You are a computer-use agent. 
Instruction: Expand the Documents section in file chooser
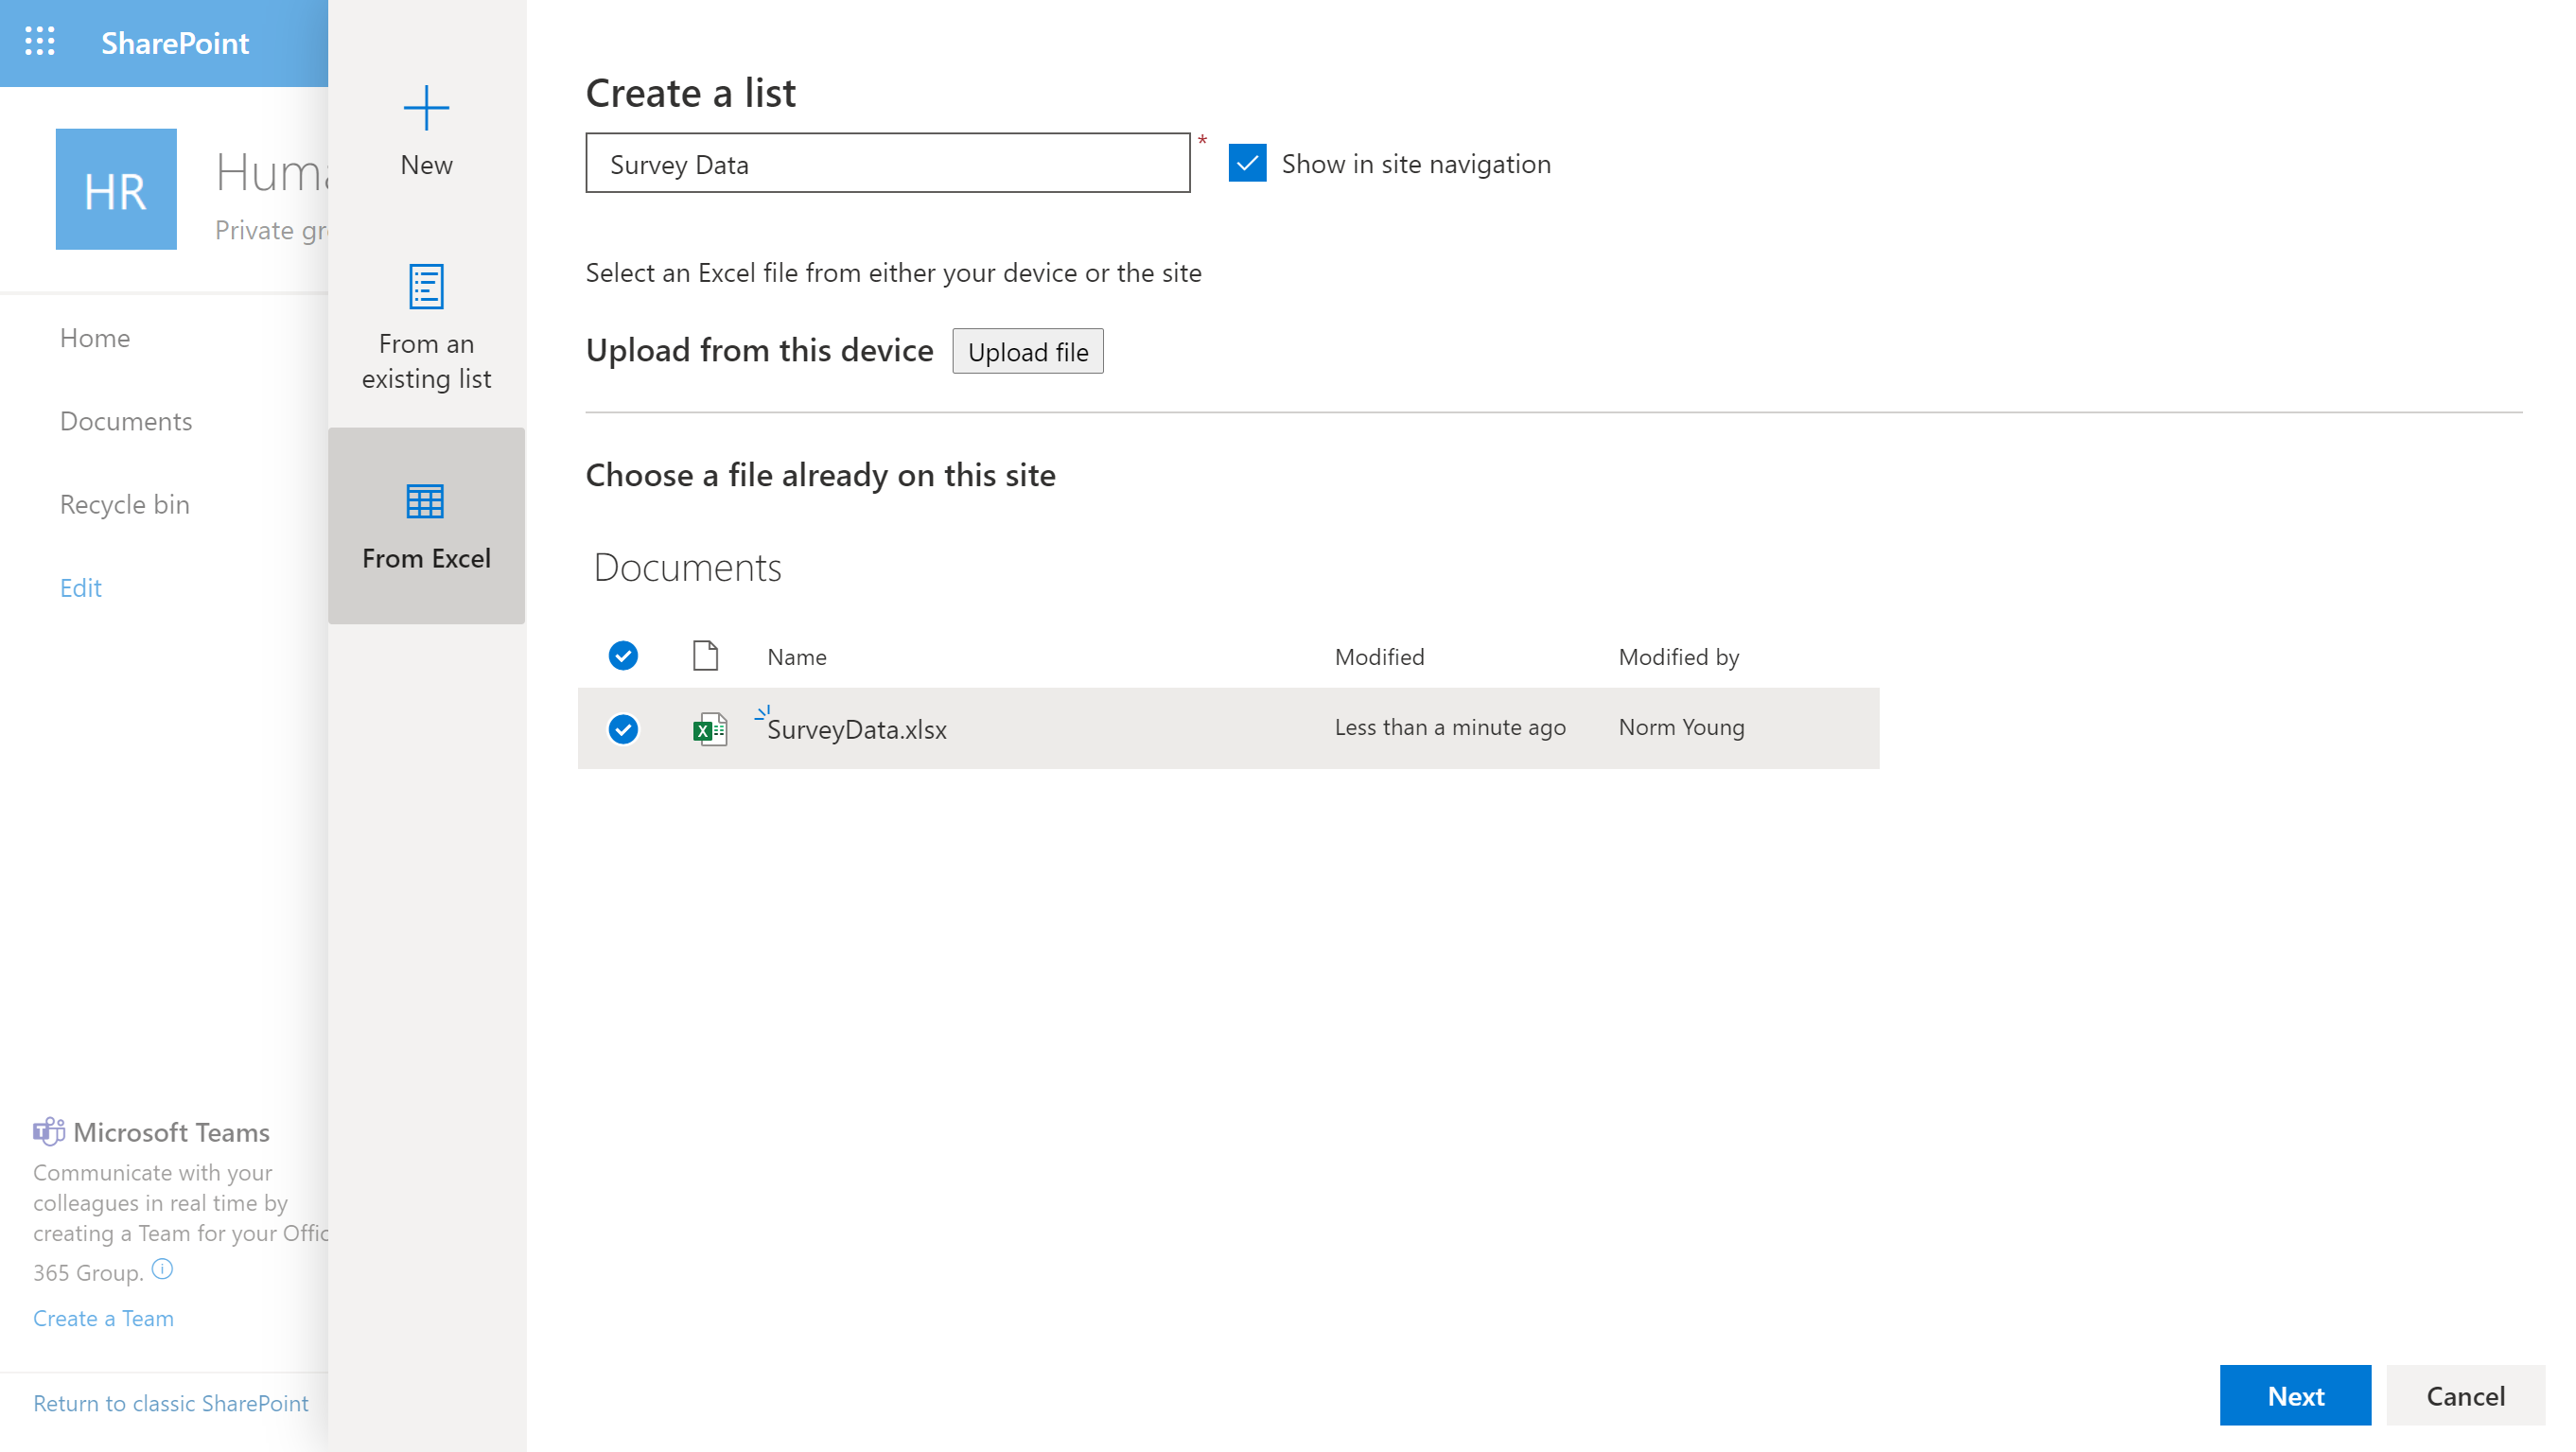pyautogui.click(x=687, y=564)
